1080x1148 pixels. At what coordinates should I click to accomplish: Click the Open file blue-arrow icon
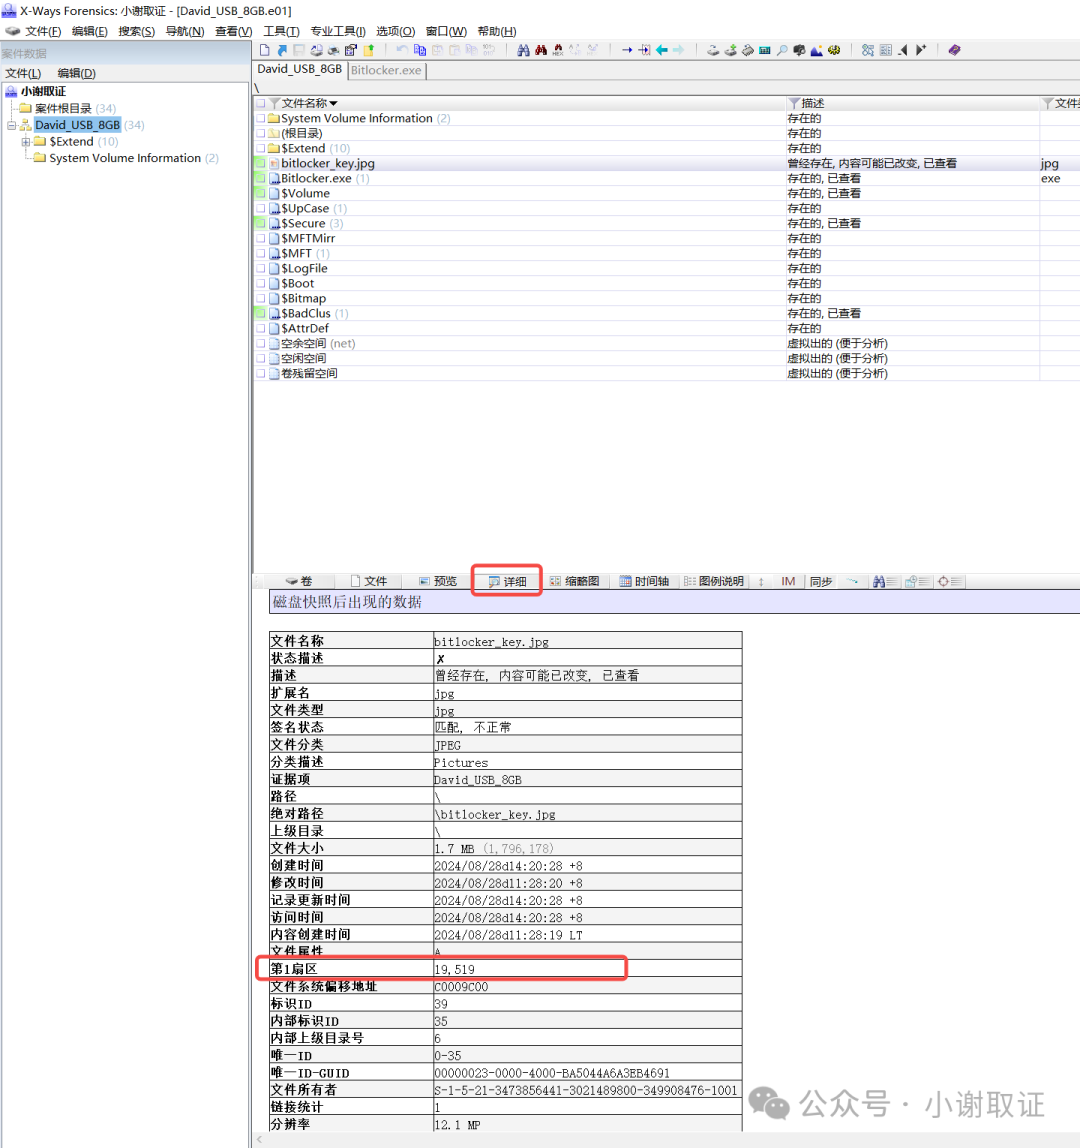[282, 50]
